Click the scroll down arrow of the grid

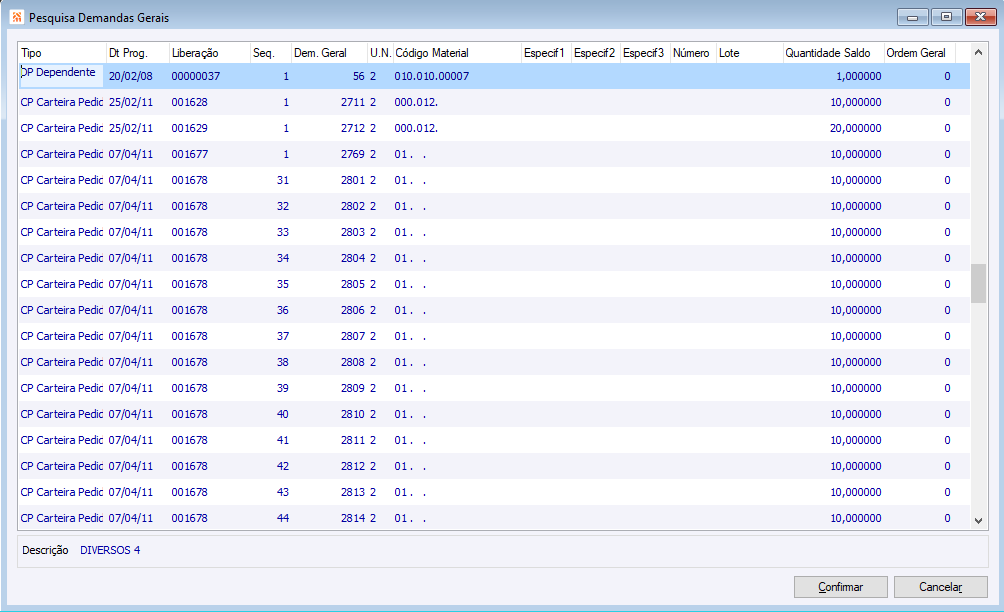pyautogui.click(x=978, y=520)
